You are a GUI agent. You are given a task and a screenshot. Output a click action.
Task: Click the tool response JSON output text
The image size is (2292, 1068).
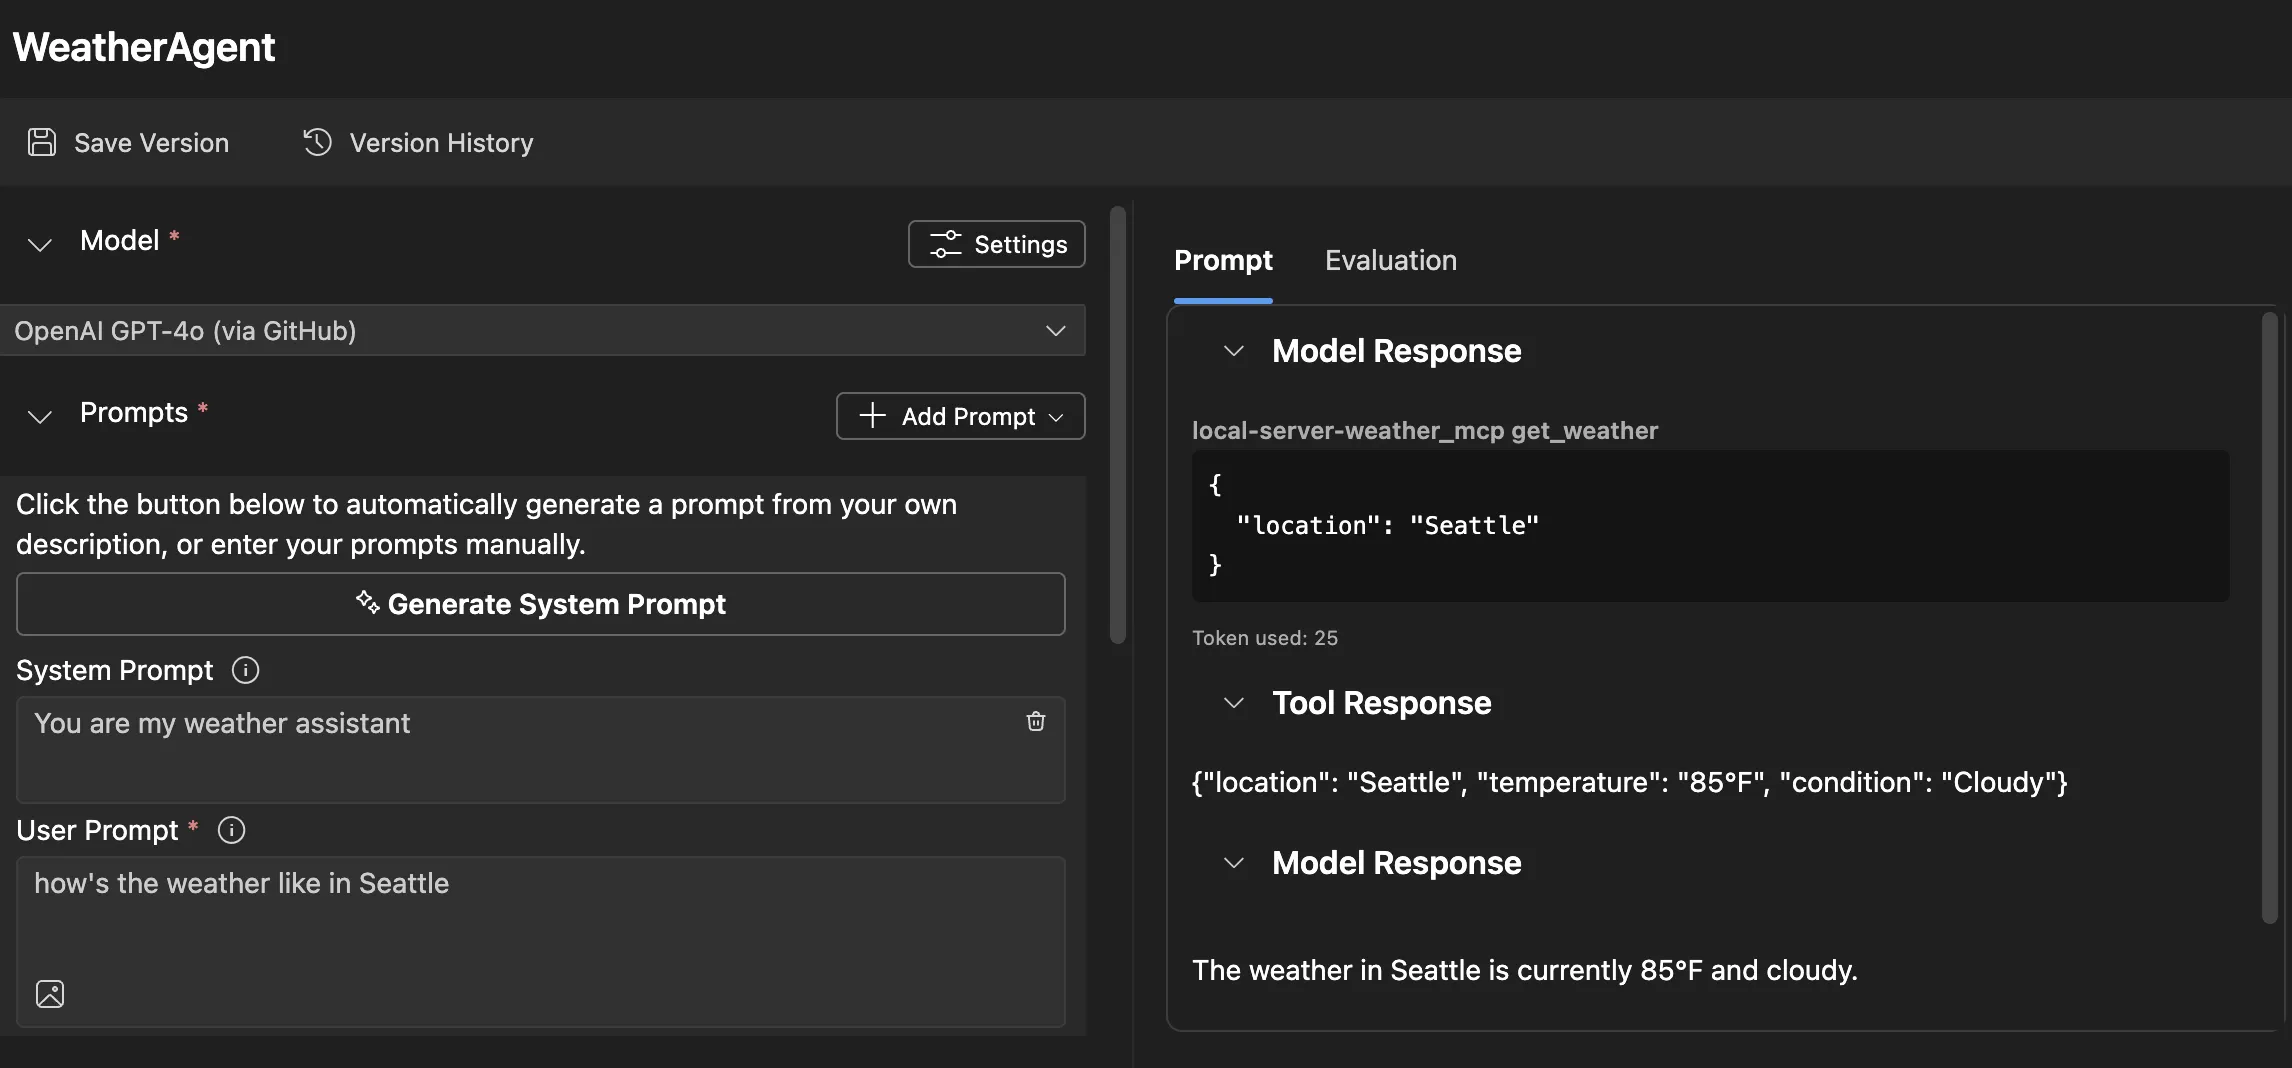pos(1630,782)
